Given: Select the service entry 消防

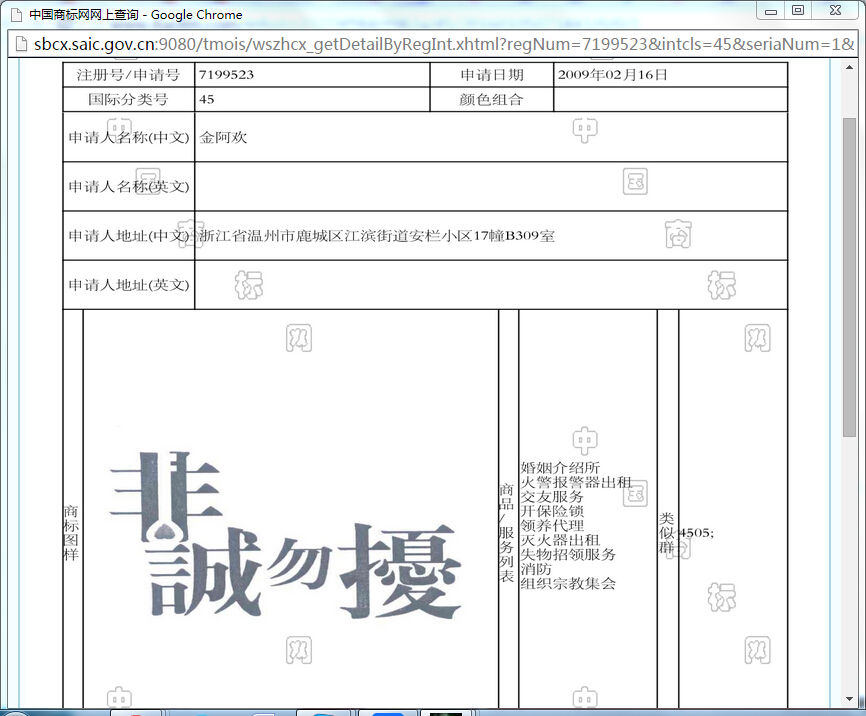Looking at the screenshot, I should pyautogui.click(x=536, y=568).
